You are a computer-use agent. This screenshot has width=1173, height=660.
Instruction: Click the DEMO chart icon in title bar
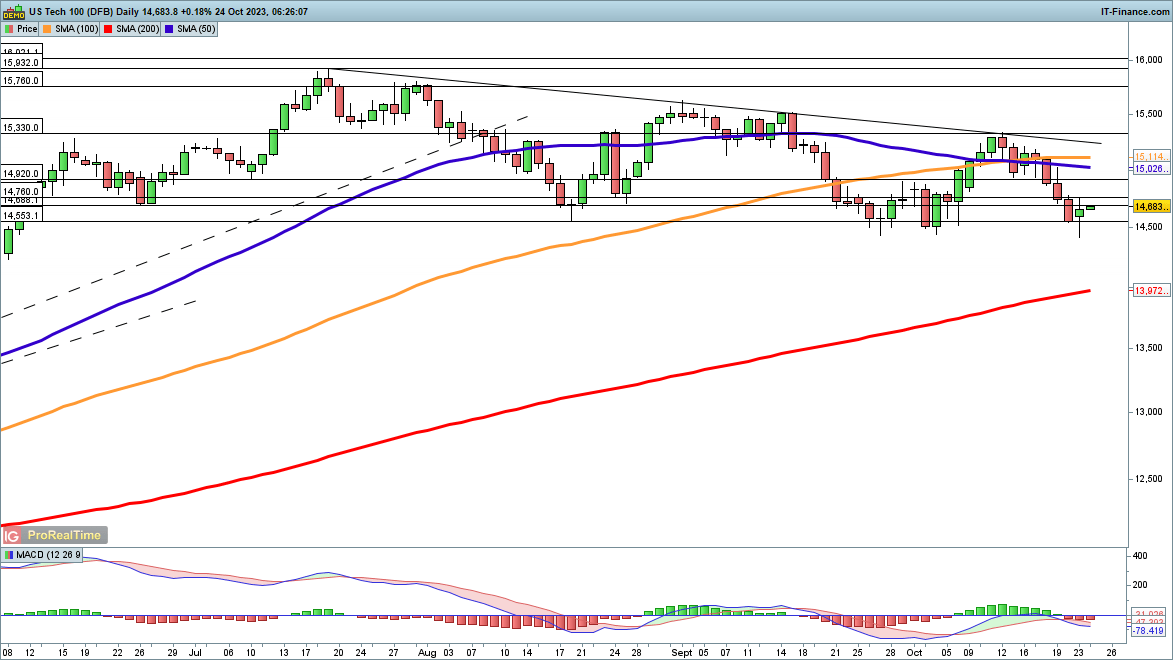(x=13, y=12)
